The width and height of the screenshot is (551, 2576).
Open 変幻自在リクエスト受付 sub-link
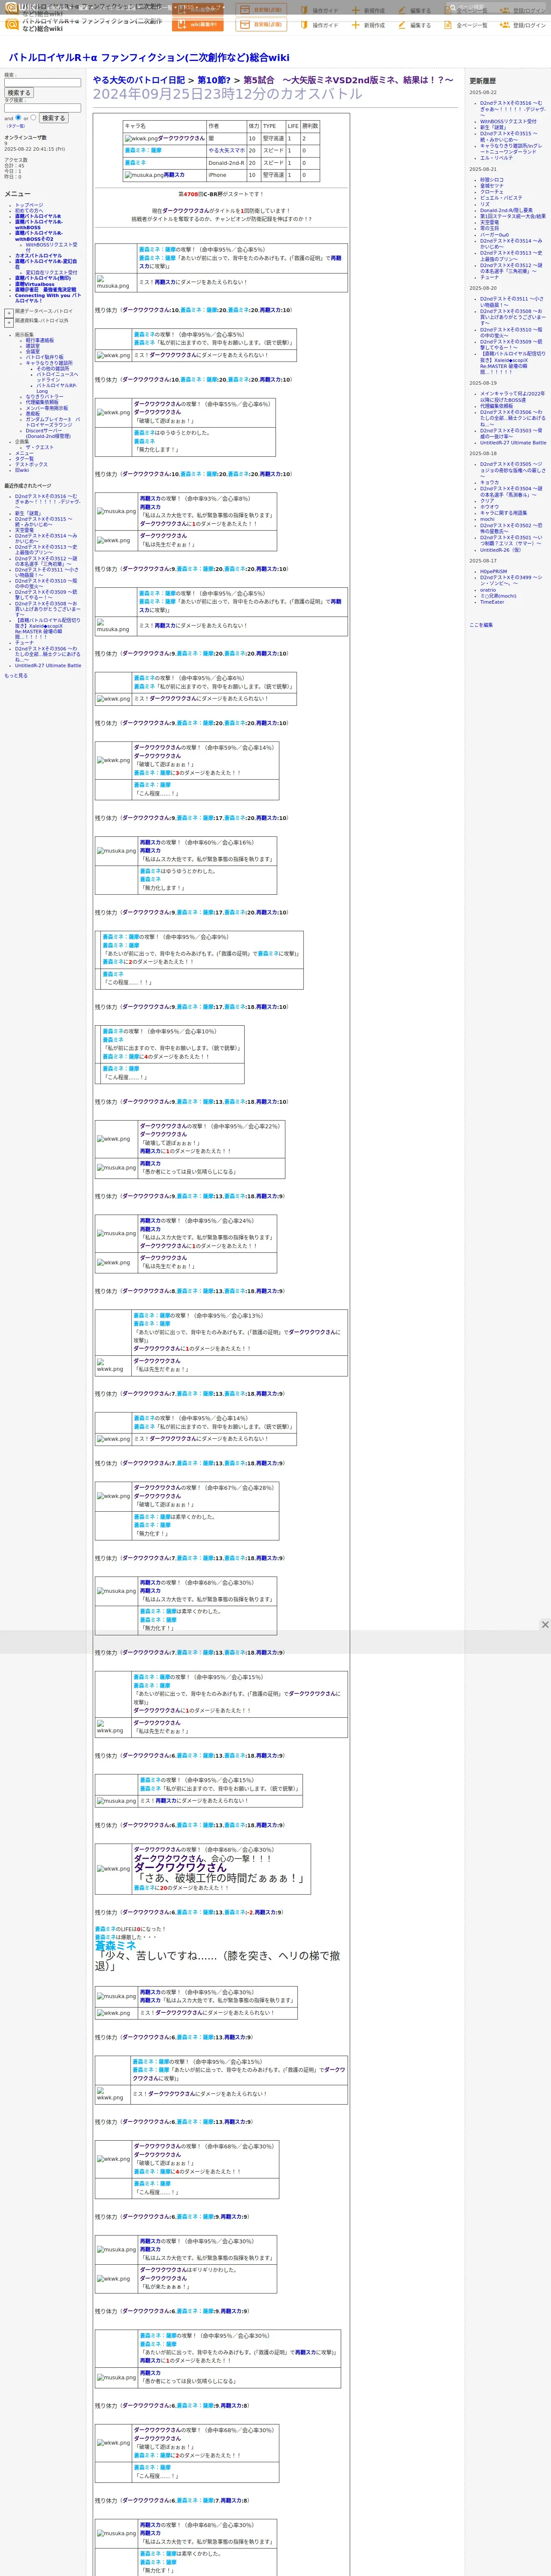coord(51,272)
